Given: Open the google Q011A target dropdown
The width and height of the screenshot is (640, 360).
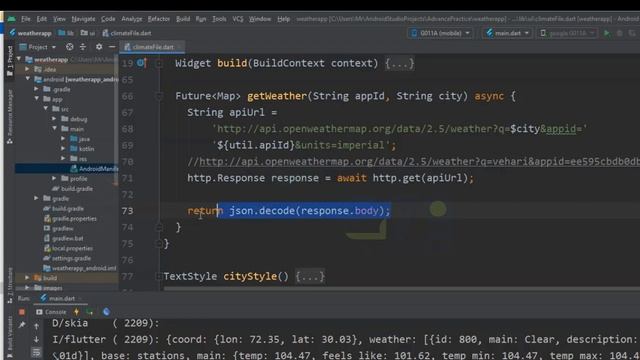Looking at the screenshot, I should point(568,33).
